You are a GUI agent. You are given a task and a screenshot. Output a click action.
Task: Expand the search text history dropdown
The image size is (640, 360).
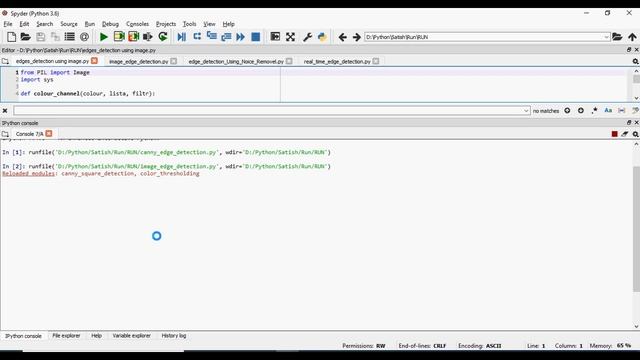coord(526,111)
